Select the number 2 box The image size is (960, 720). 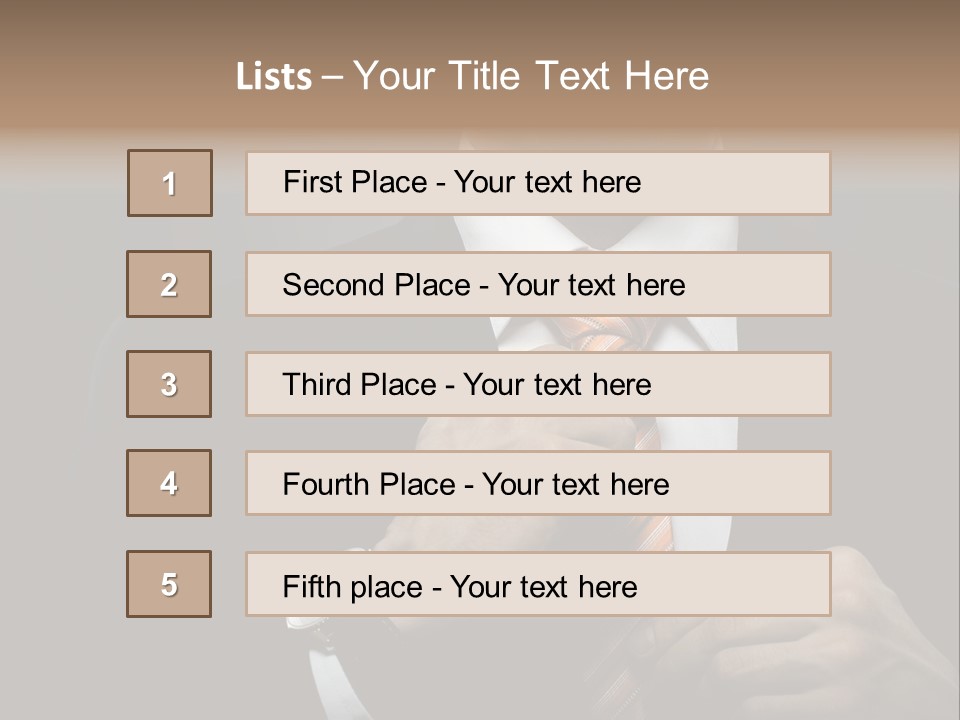(x=169, y=284)
